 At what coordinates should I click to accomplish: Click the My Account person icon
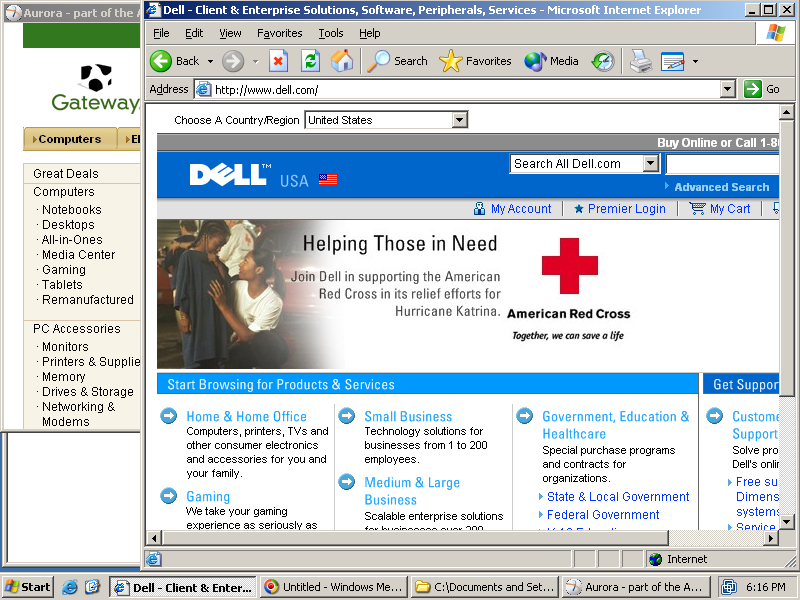click(479, 209)
